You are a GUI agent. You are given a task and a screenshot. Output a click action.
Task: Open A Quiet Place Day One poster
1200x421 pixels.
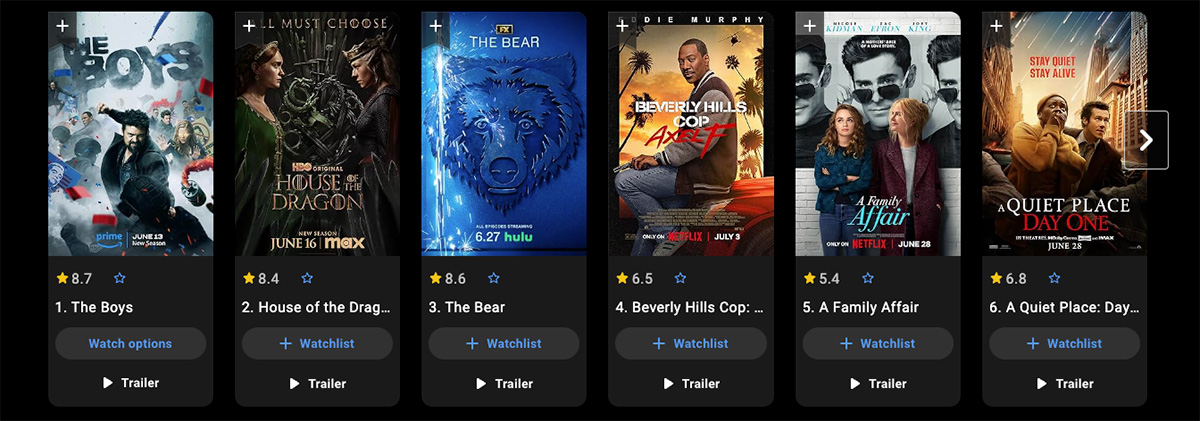pyautogui.click(x=1064, y=133)
